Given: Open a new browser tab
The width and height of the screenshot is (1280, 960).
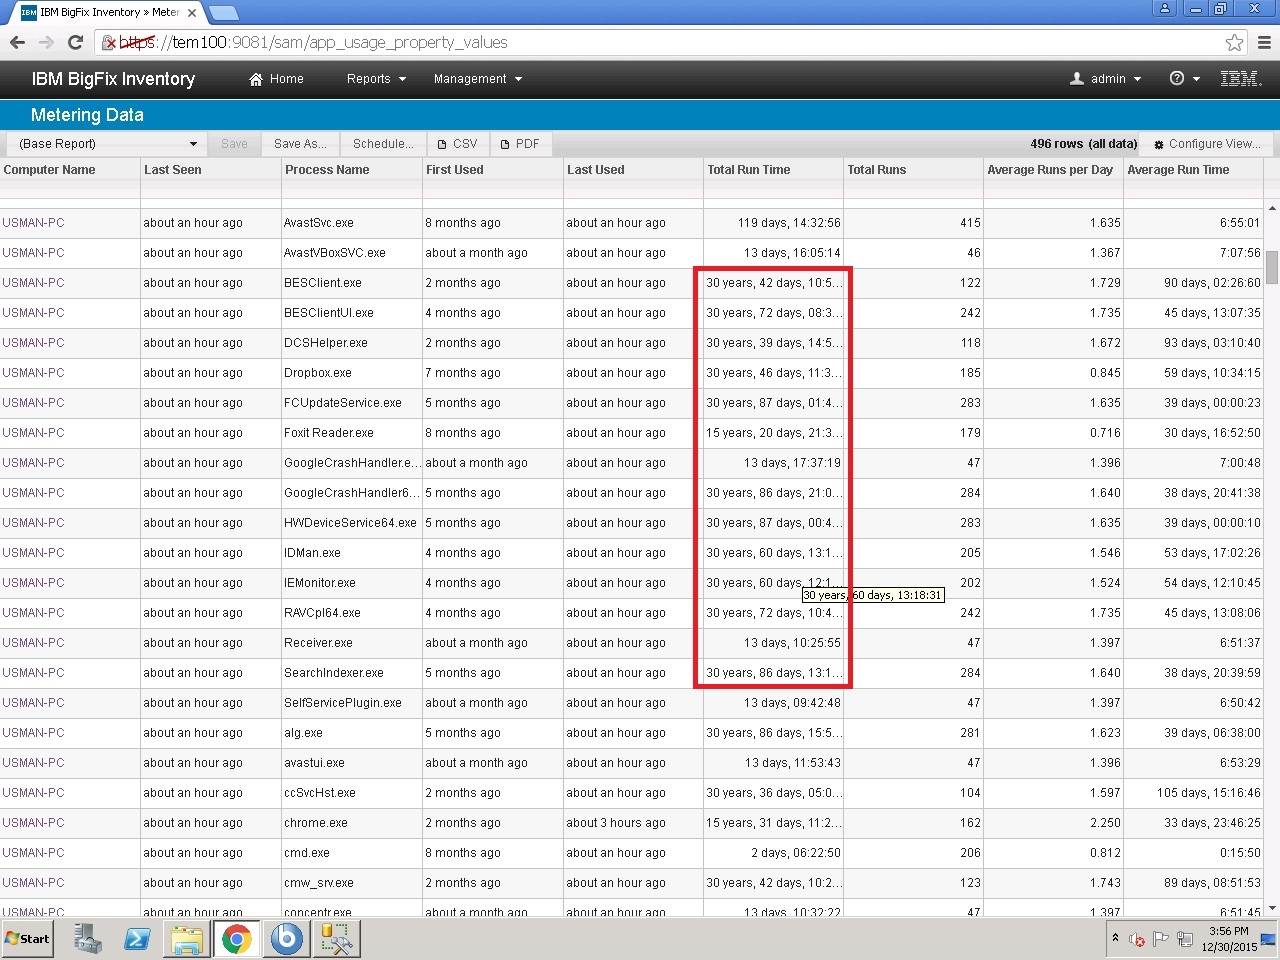Looking at the screenshot, I should coord(223,13).
